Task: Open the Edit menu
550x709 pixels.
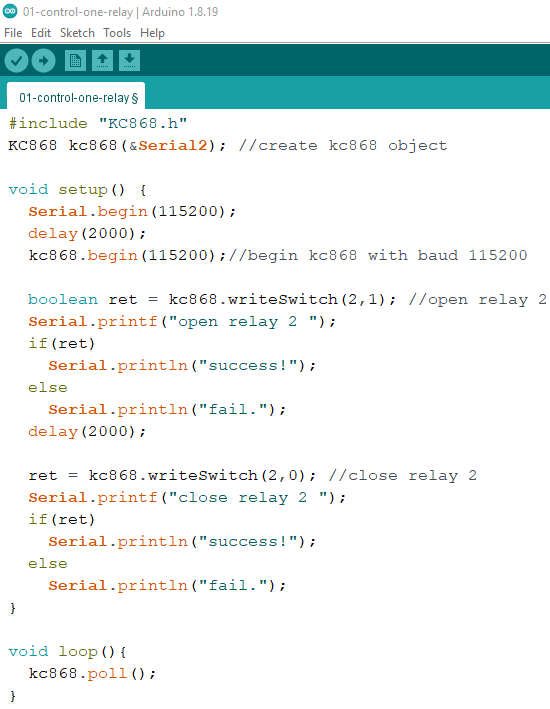Action: pyautogui.click(x=41, y=33)
